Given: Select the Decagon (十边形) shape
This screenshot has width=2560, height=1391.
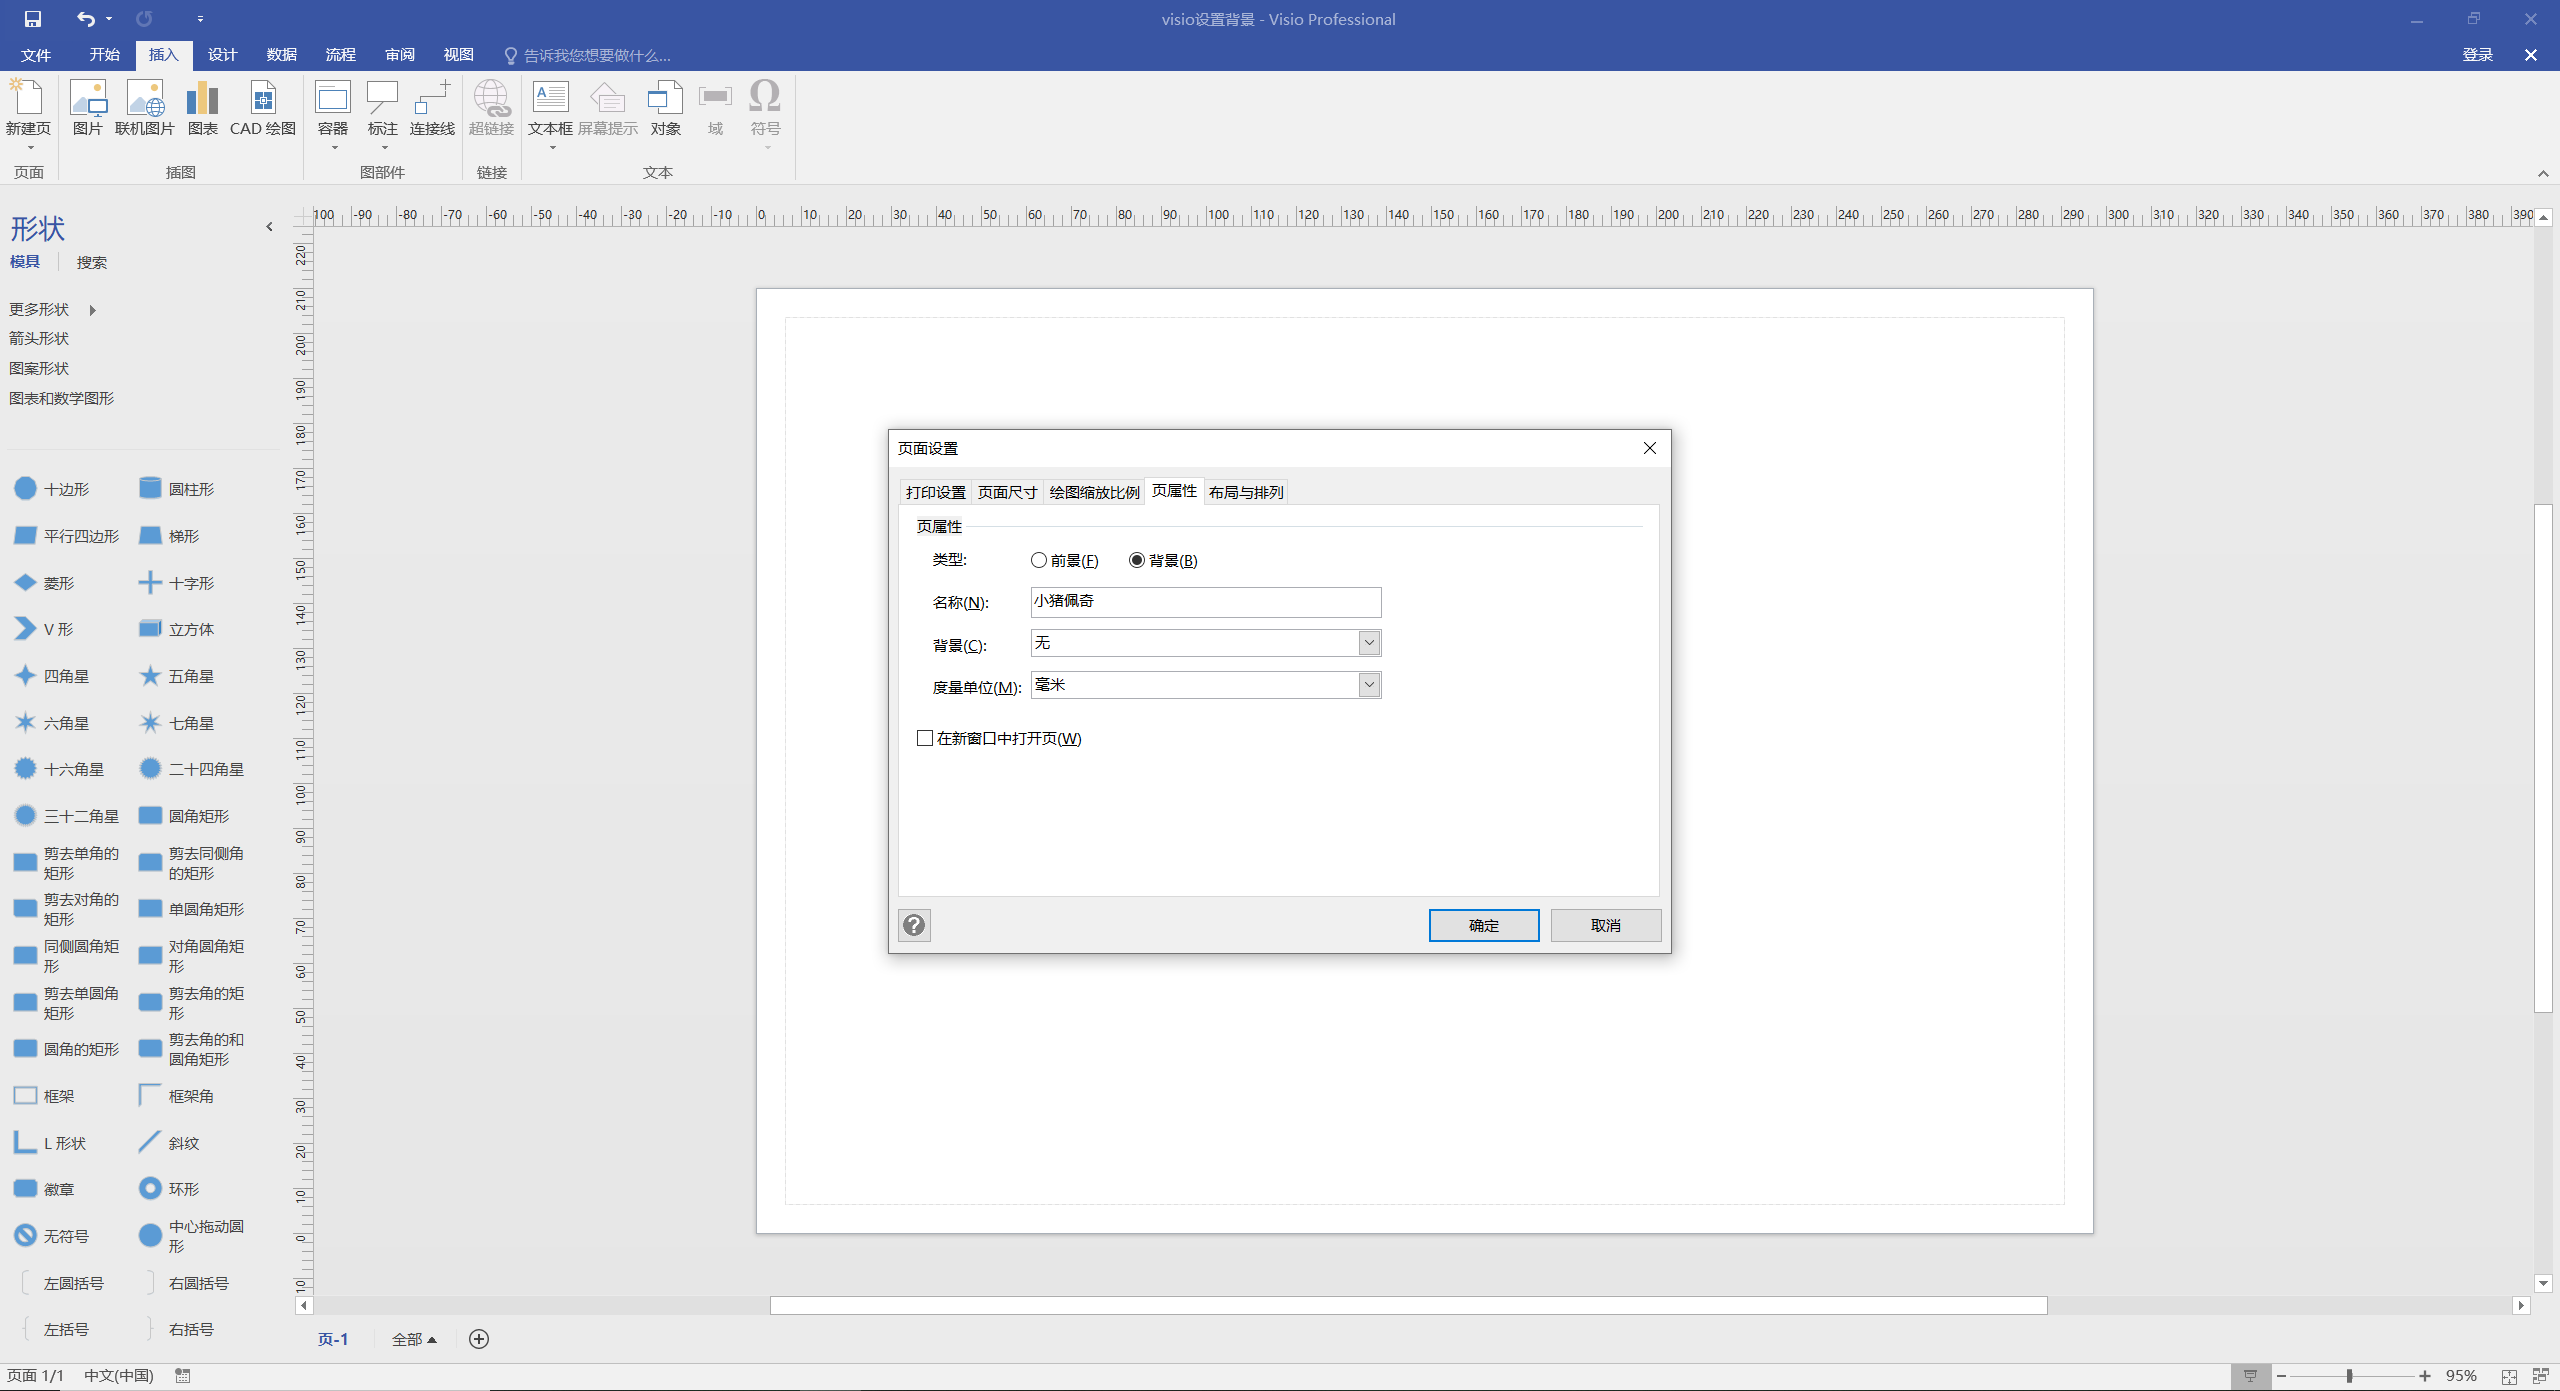Looking at the screenshot, I should pos(52,489).
